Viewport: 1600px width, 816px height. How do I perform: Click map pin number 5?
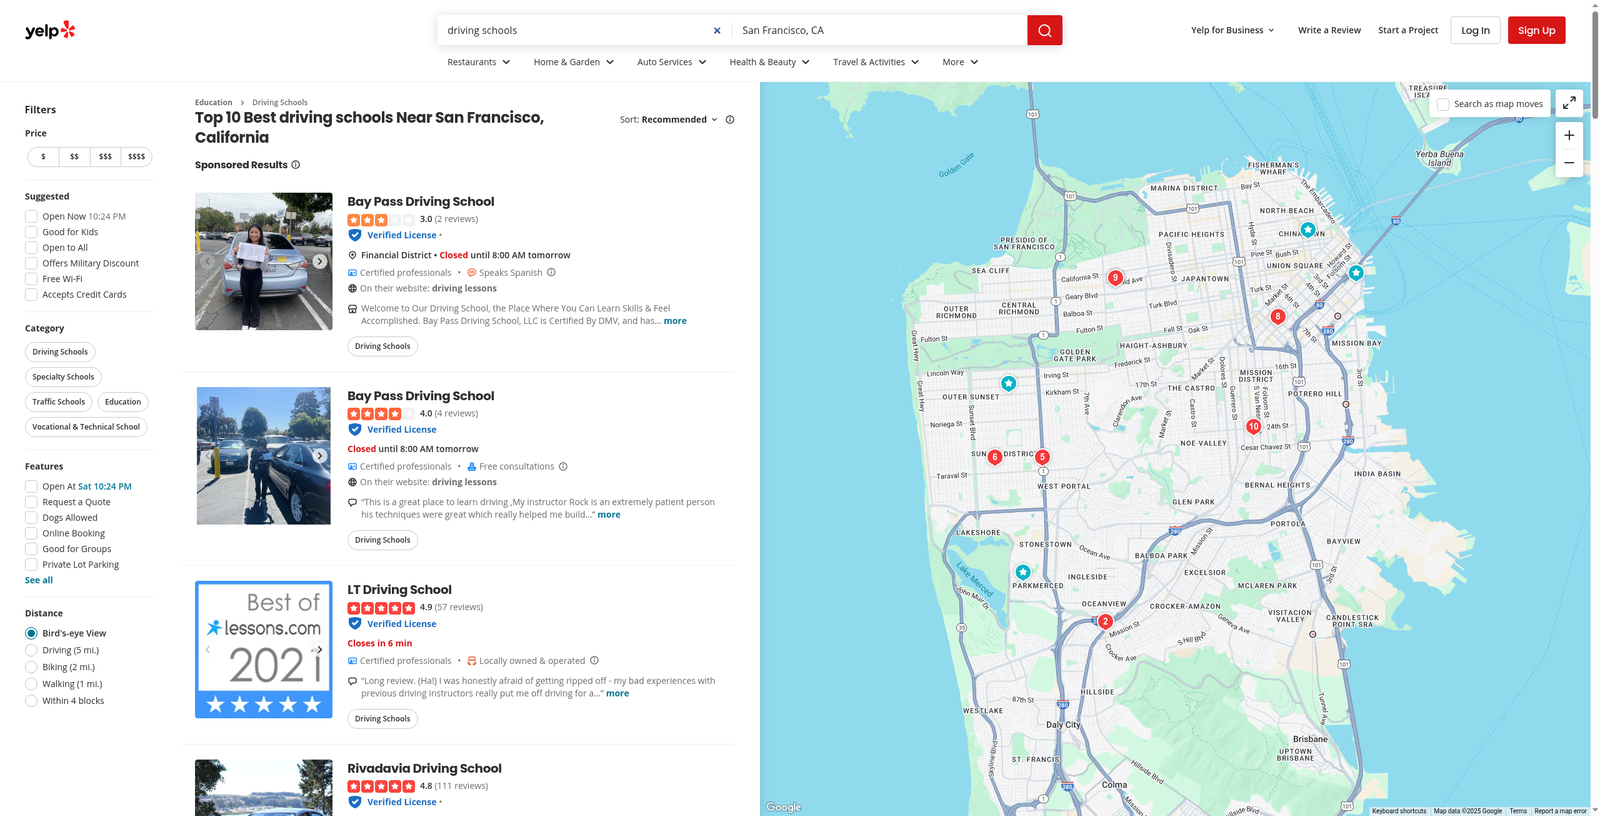click(1042, 457)
